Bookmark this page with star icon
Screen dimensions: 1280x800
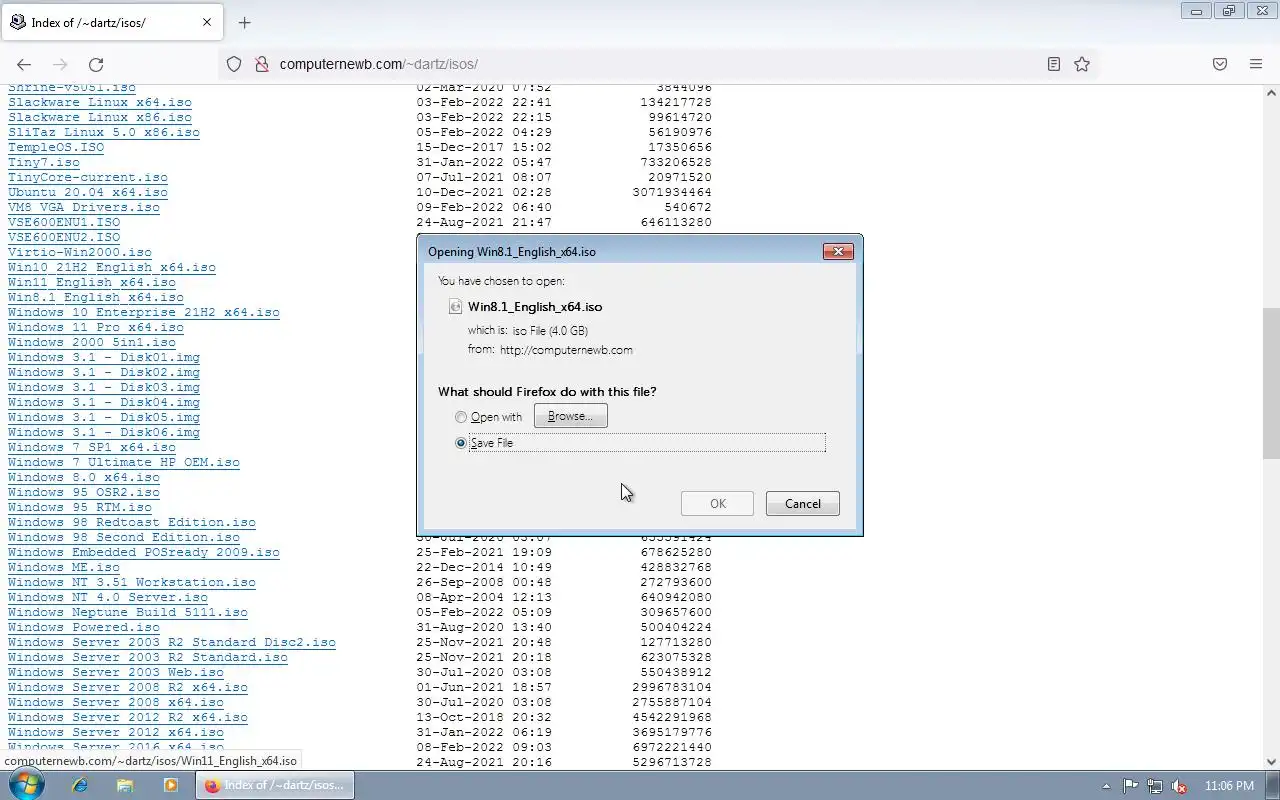click(1082, 64)
